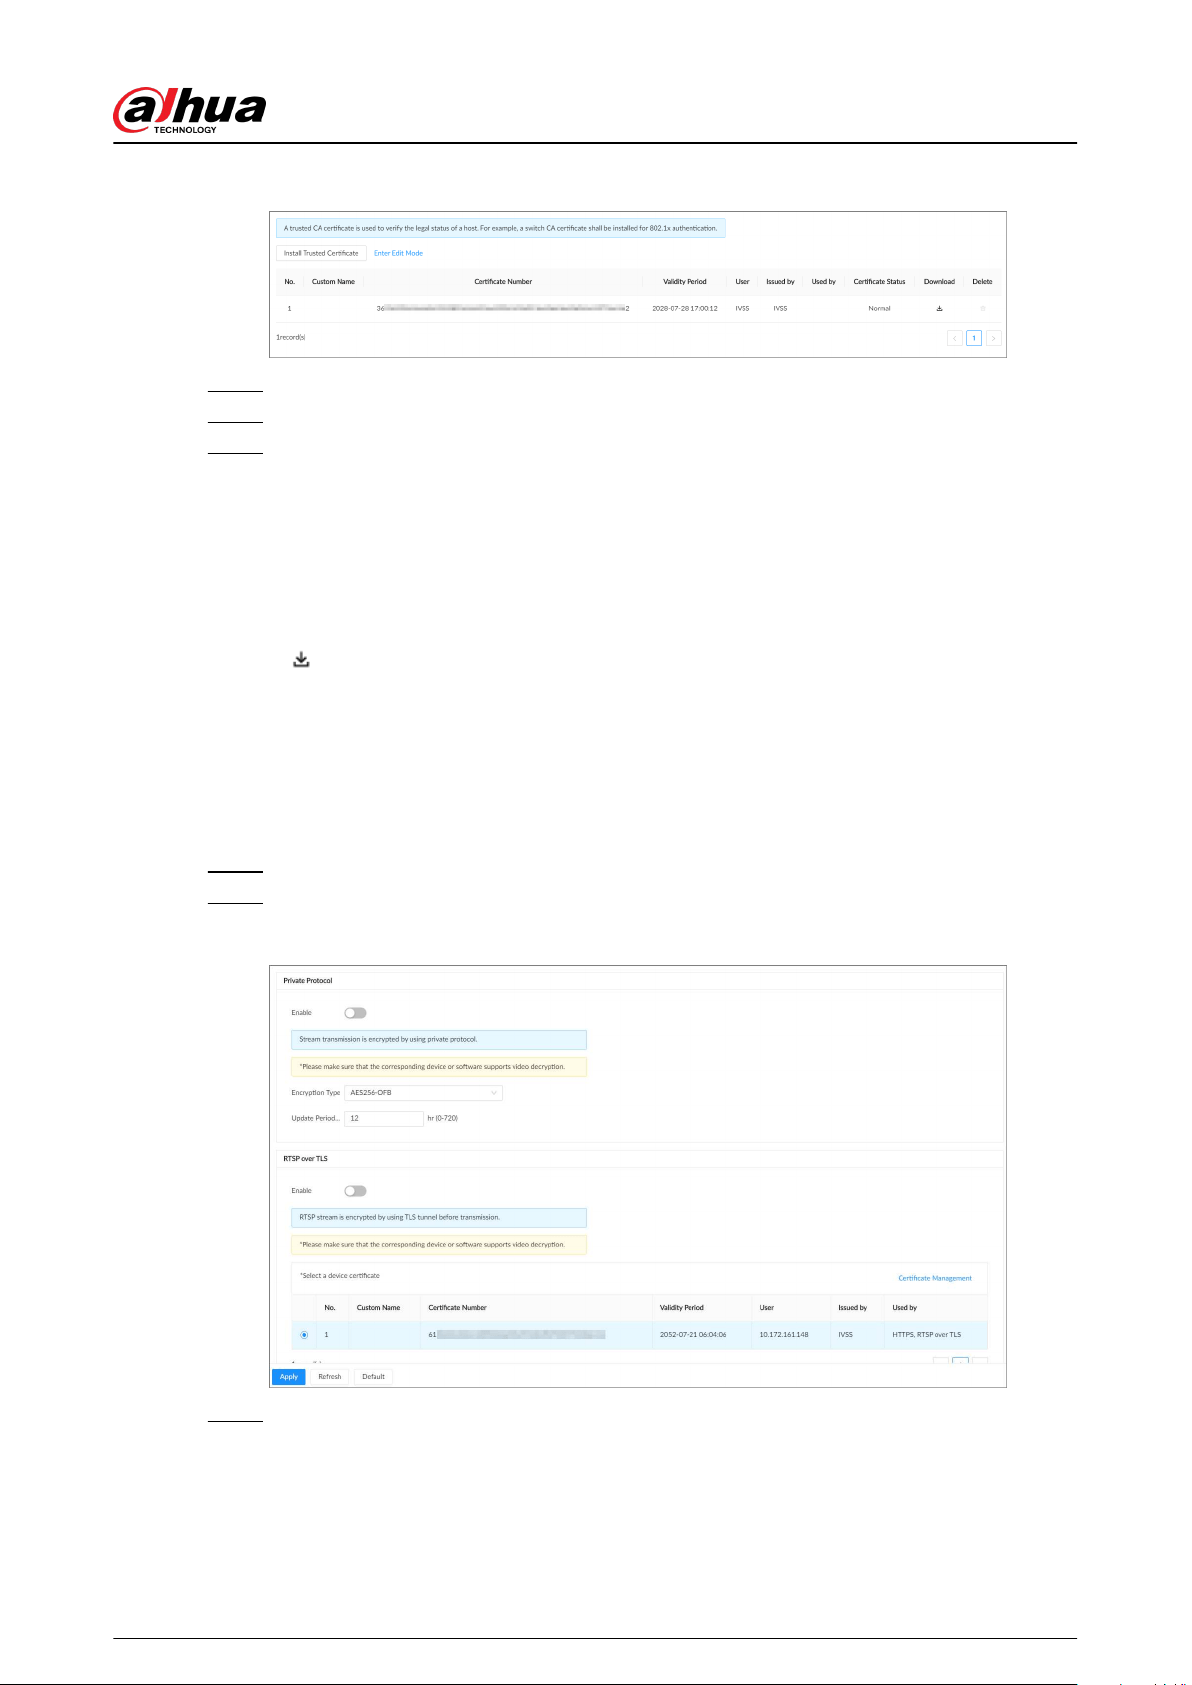Click the Refresh button
The image size is (1192, 1685).
coord(330,1377)
